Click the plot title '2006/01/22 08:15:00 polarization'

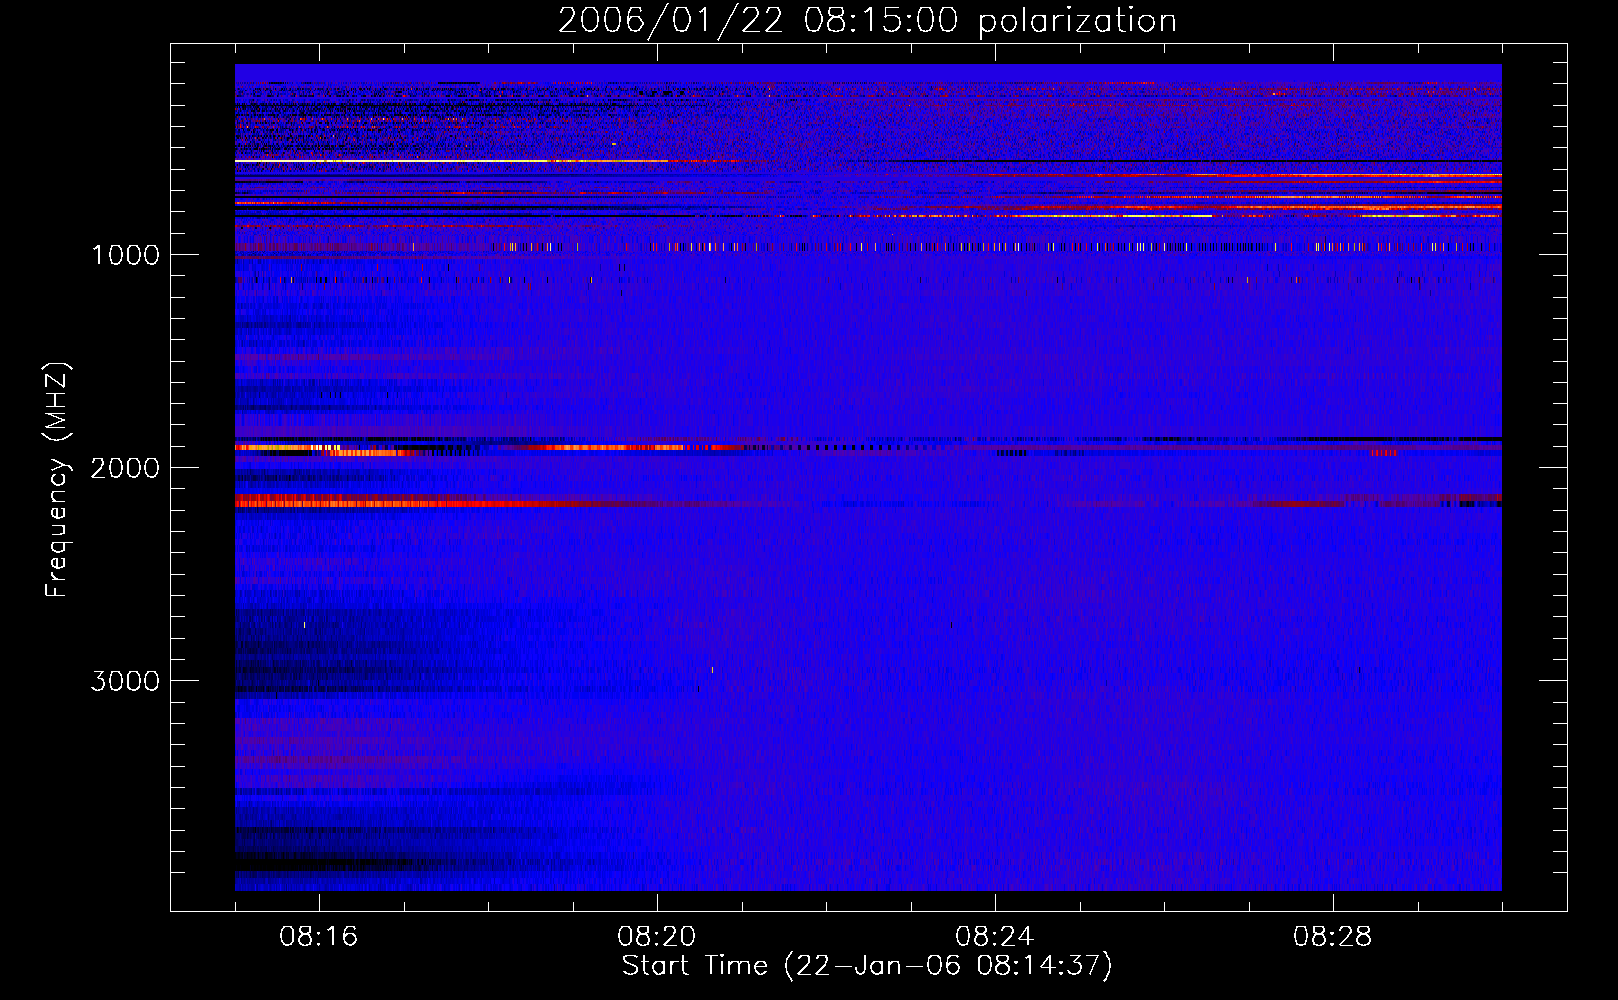[867, 21]
